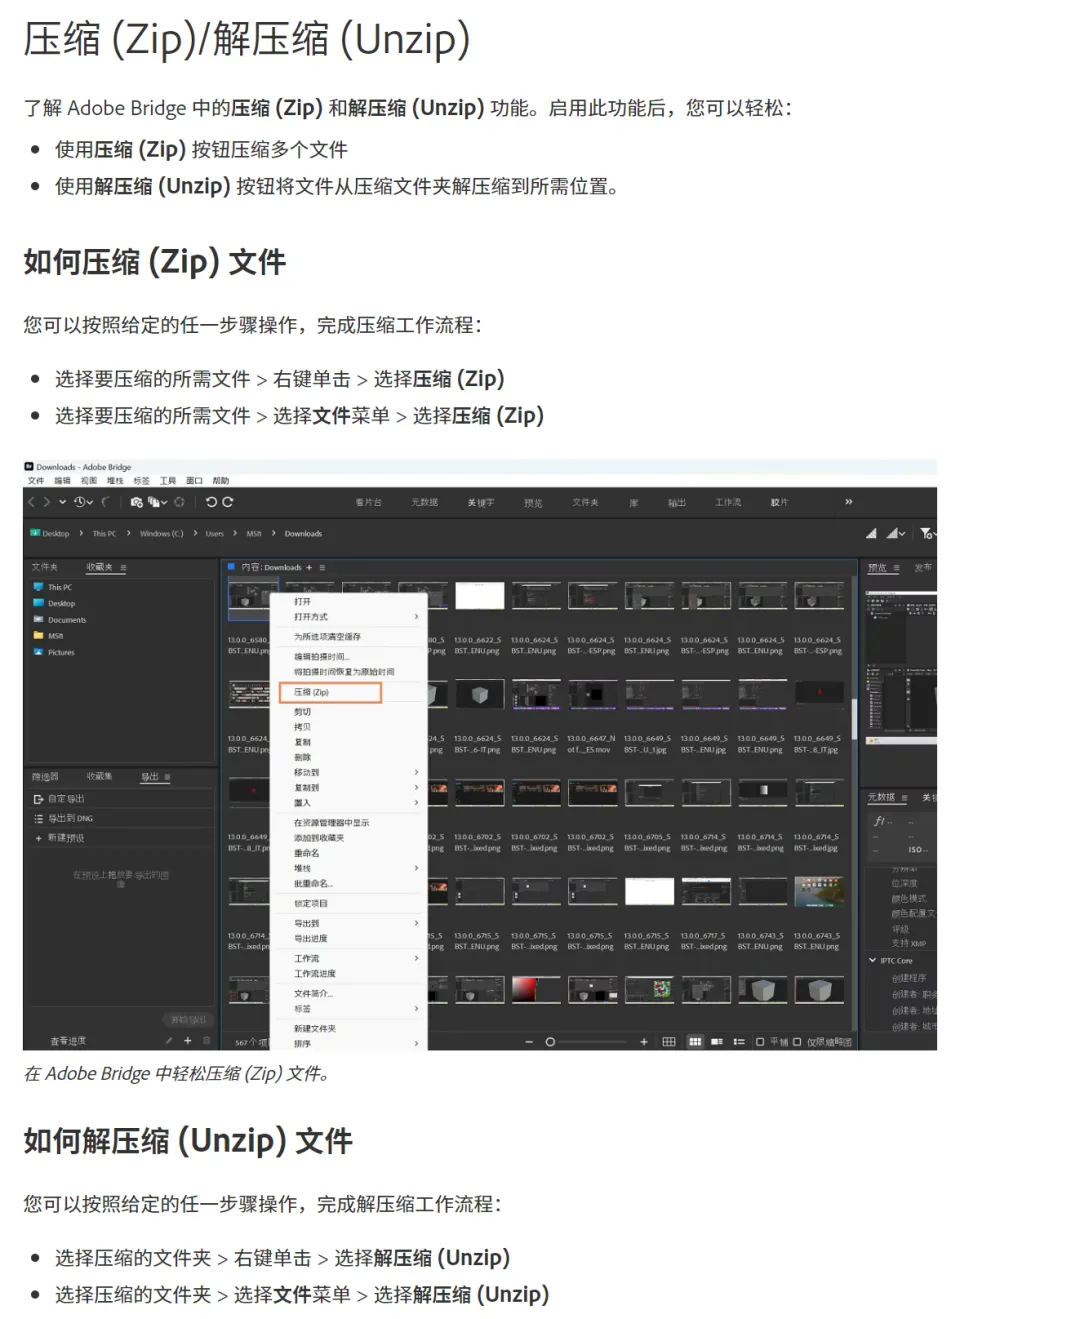Select view content as thumbnails icon
This screenshot has height=1319, width=1080.
click(695, 1042)
